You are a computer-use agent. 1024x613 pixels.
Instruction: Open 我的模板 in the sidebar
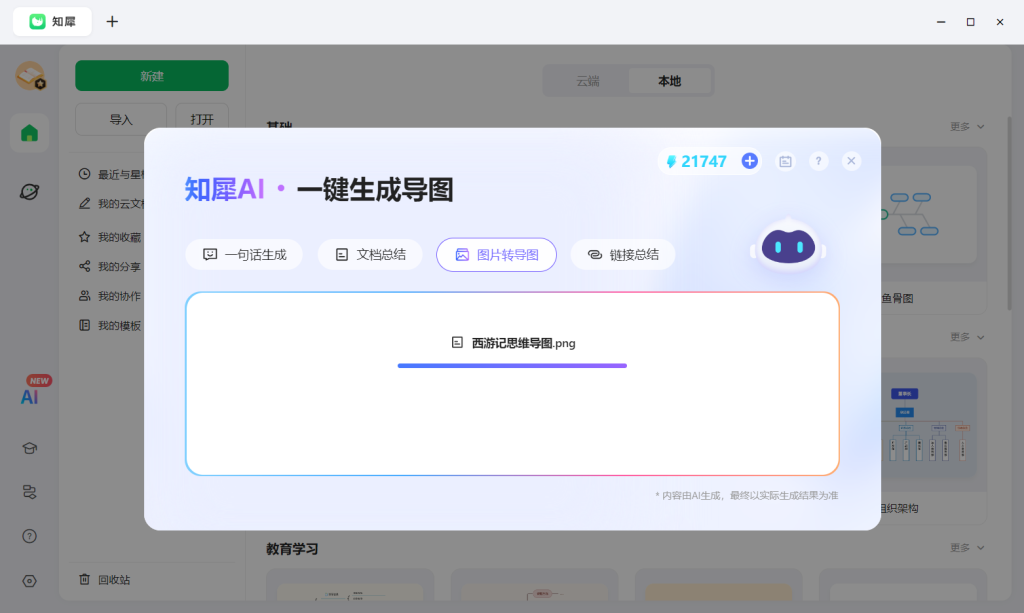click(110, 325)
